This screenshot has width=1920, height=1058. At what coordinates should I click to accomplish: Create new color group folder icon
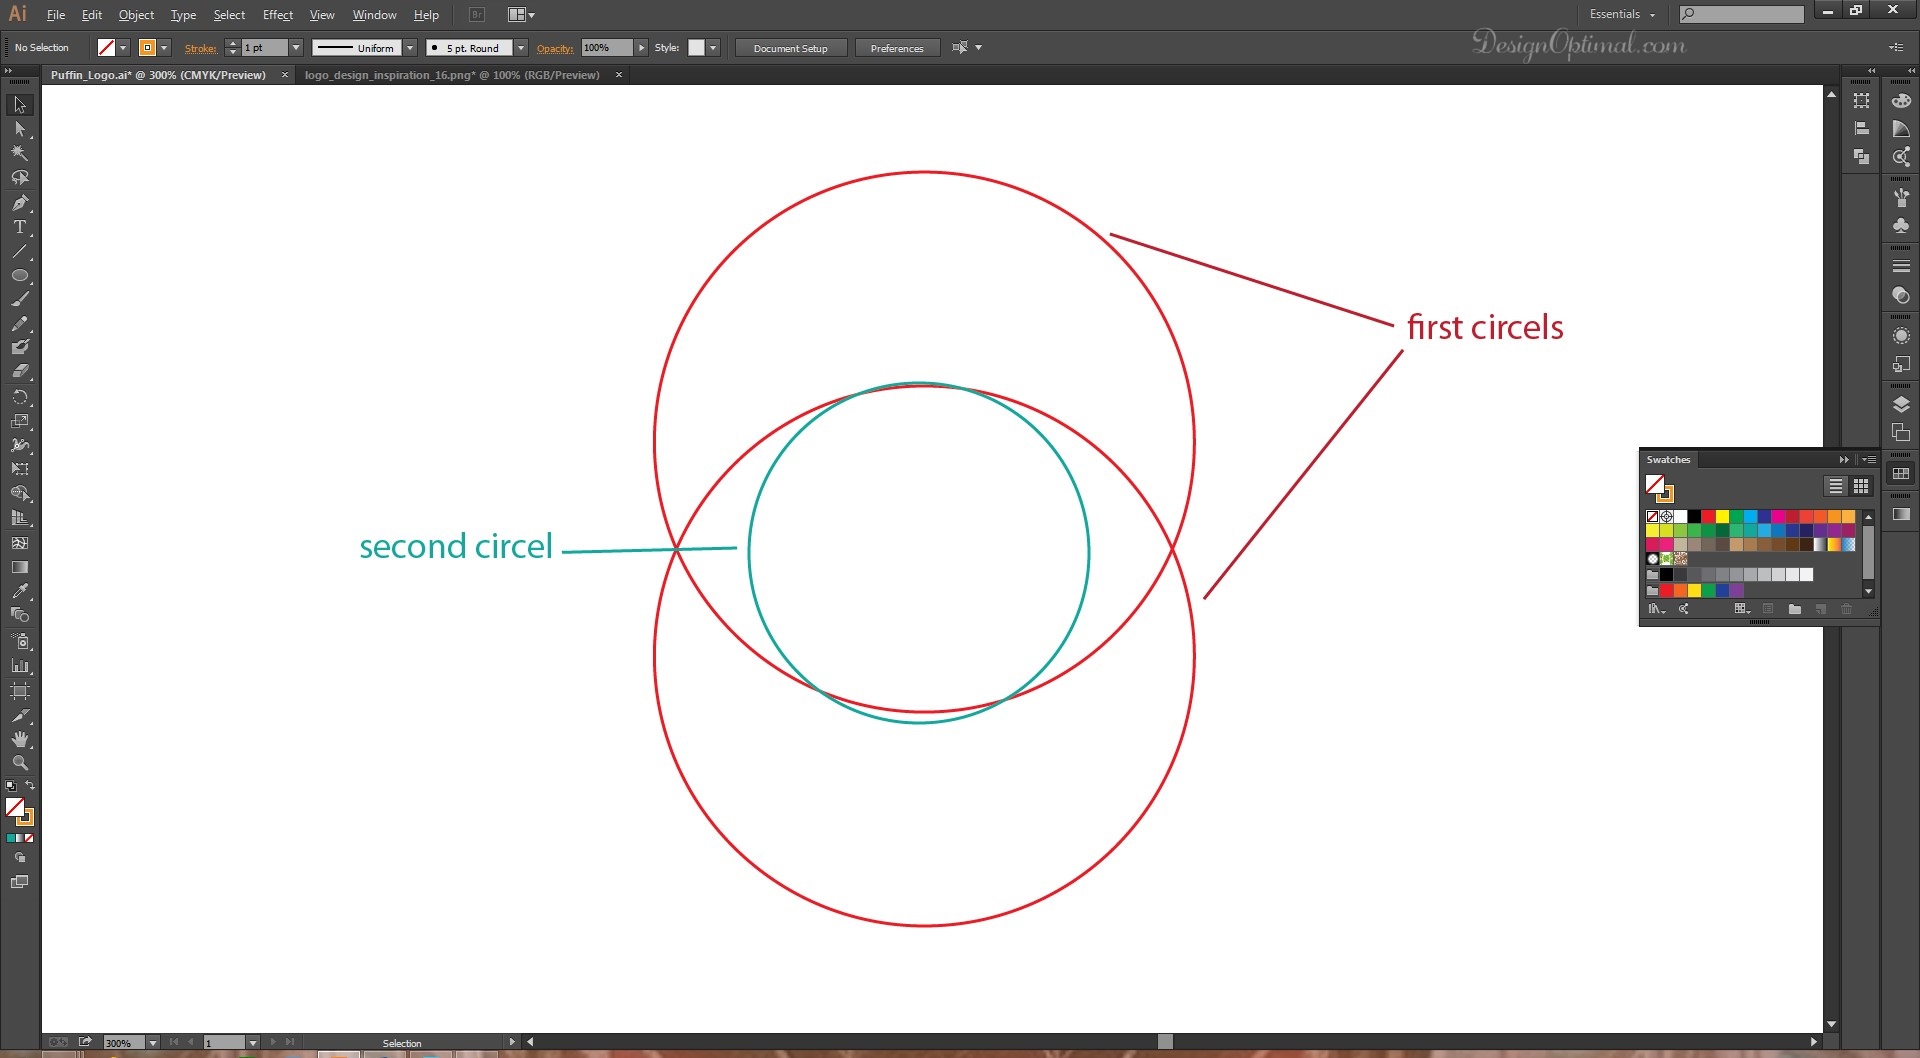(1794, 609)
